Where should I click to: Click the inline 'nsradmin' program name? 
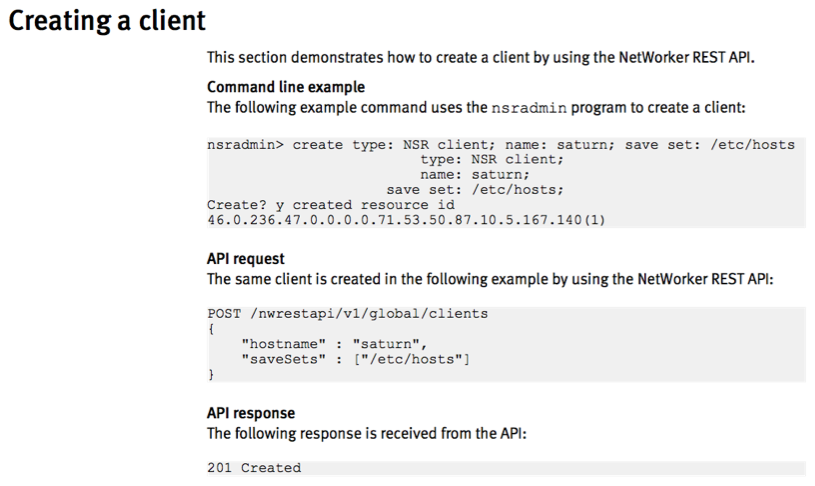pos(529,108)
